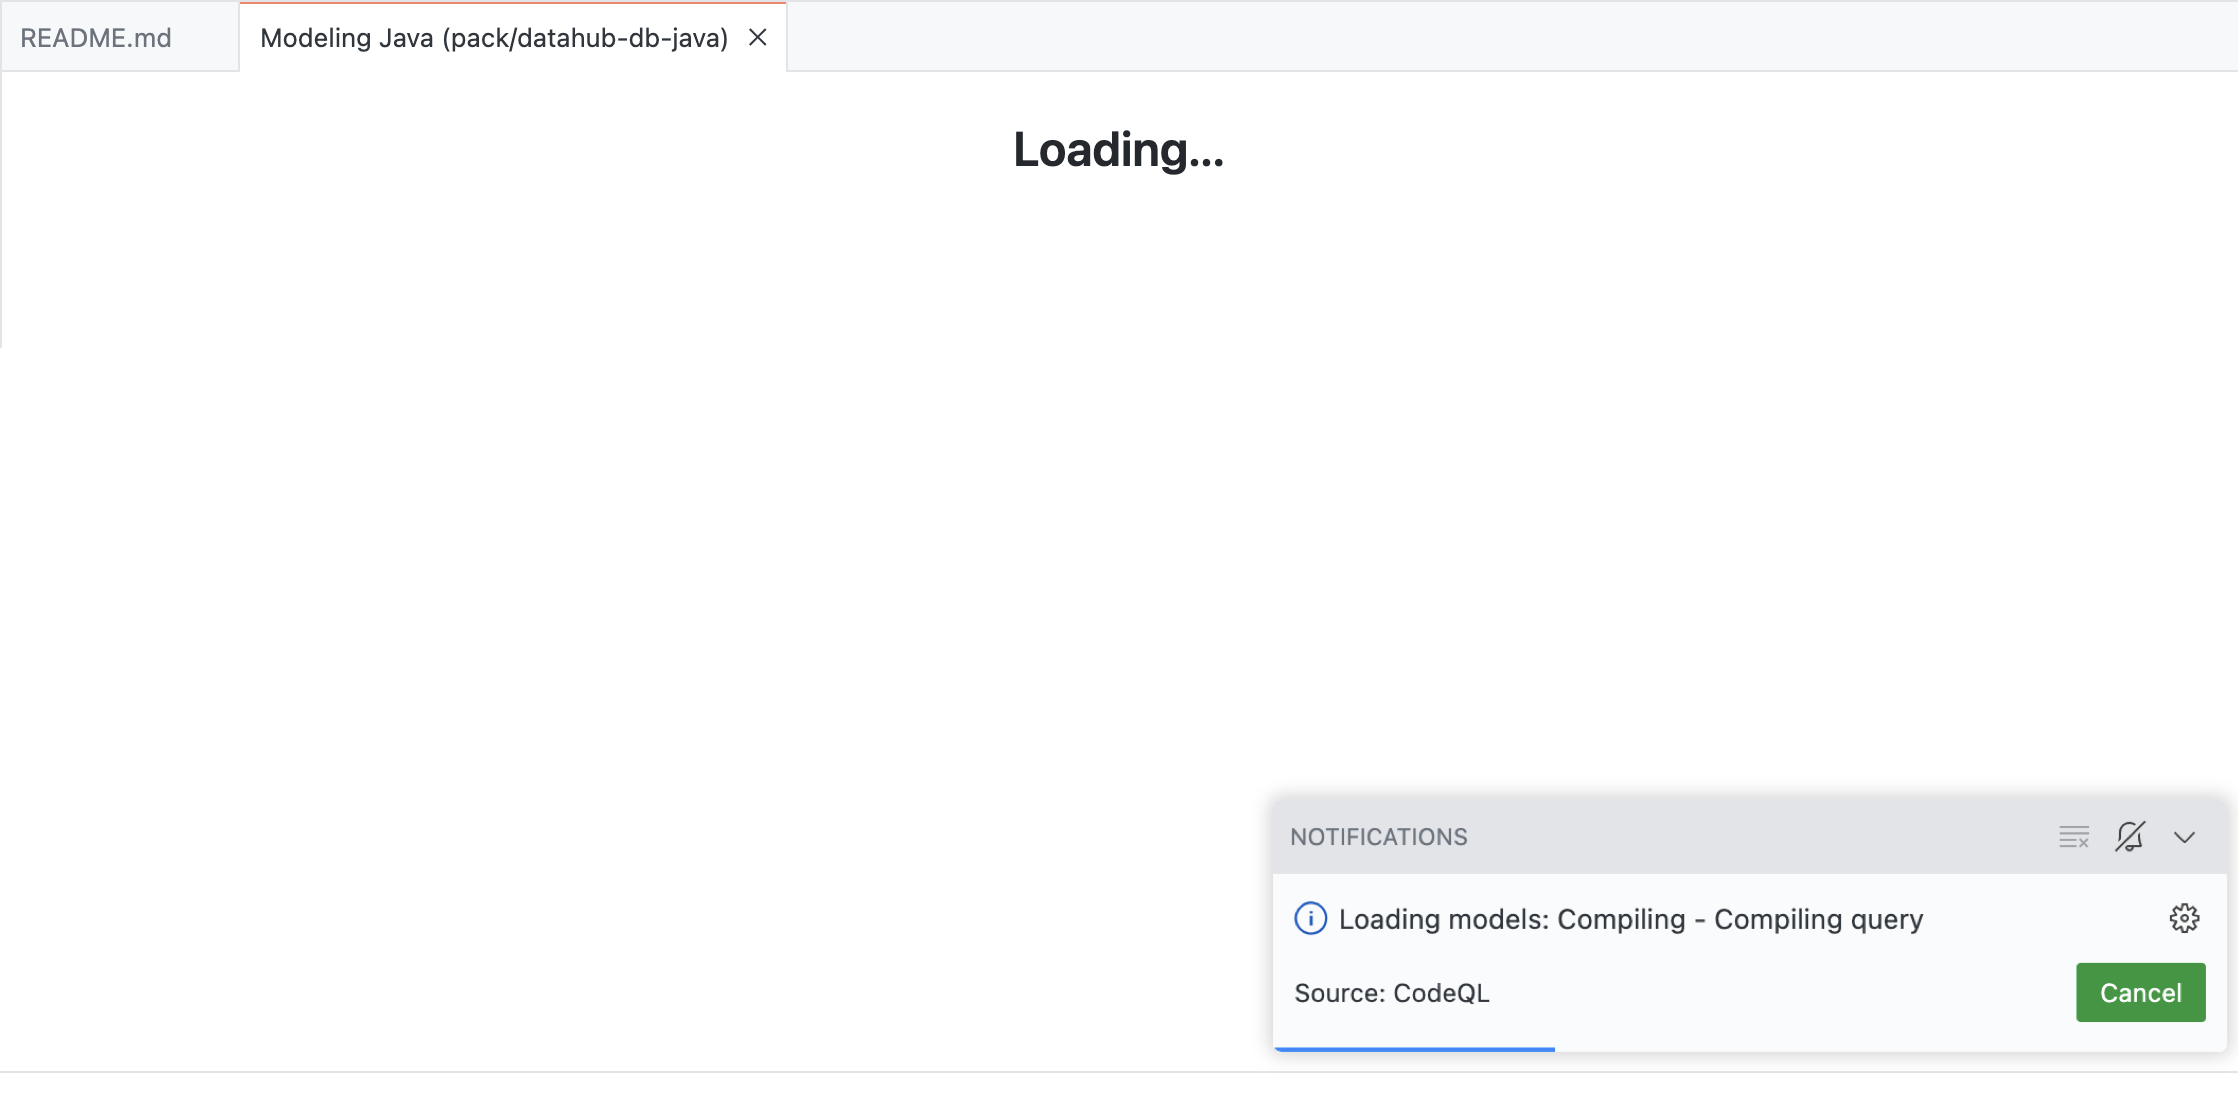Toggle Do Not Disturb bell icon
The height and width of the screenshot is (1107, 2238).
click(2129, 837)
